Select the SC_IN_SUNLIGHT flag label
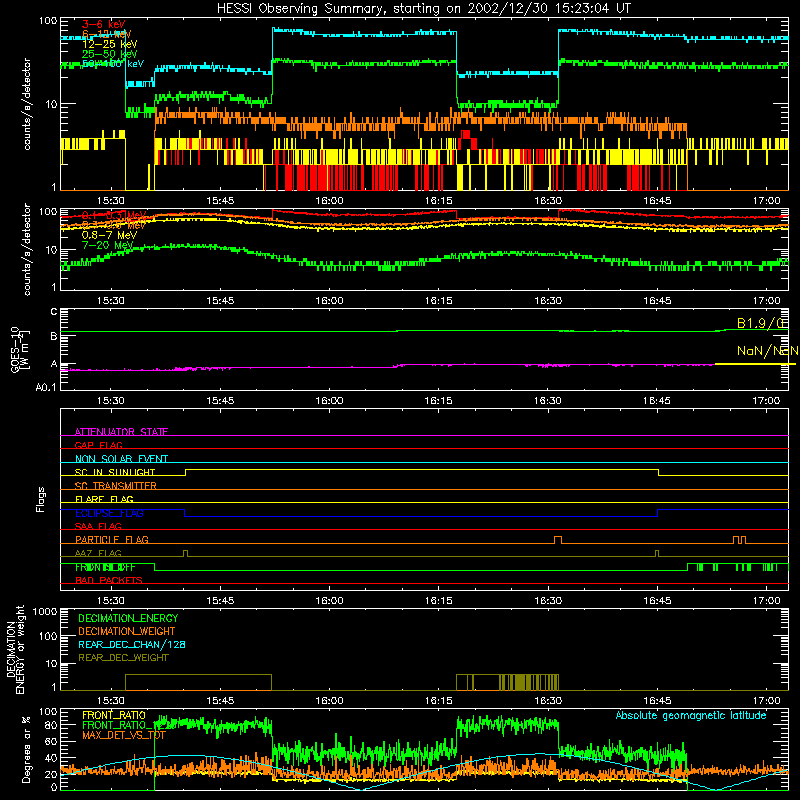800x800 pixels. coord(115,472)
